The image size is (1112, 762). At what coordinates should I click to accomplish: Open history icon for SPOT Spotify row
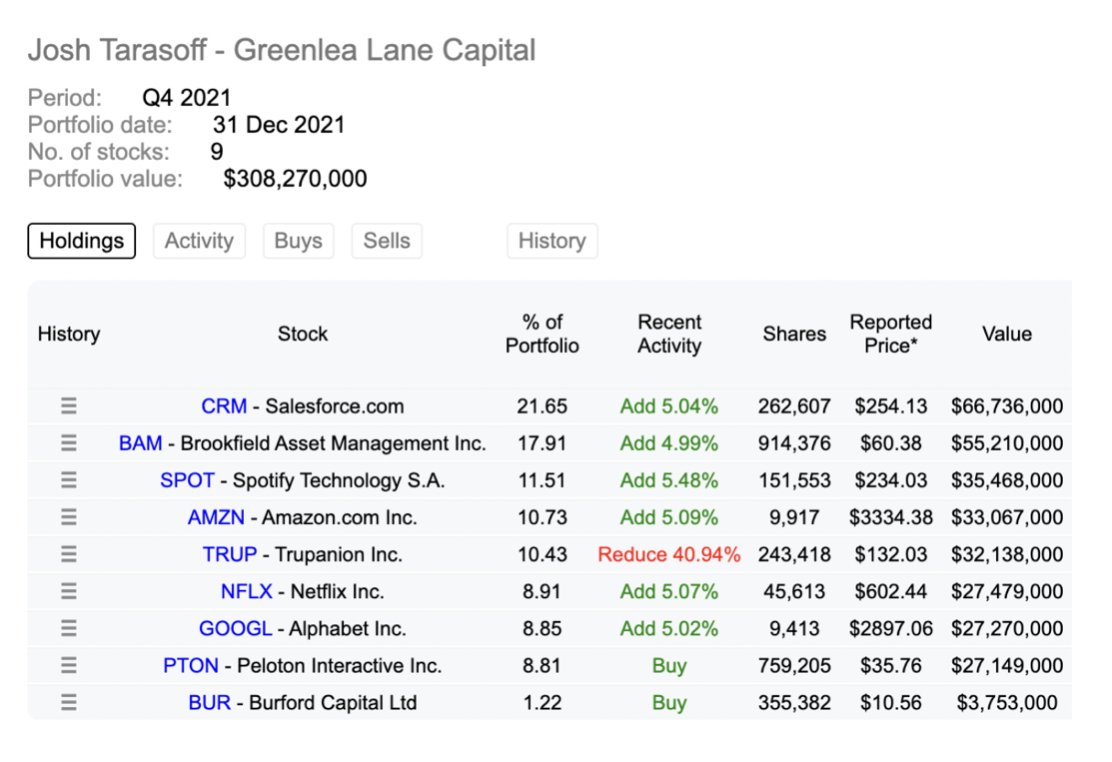(x=69, y=480)
